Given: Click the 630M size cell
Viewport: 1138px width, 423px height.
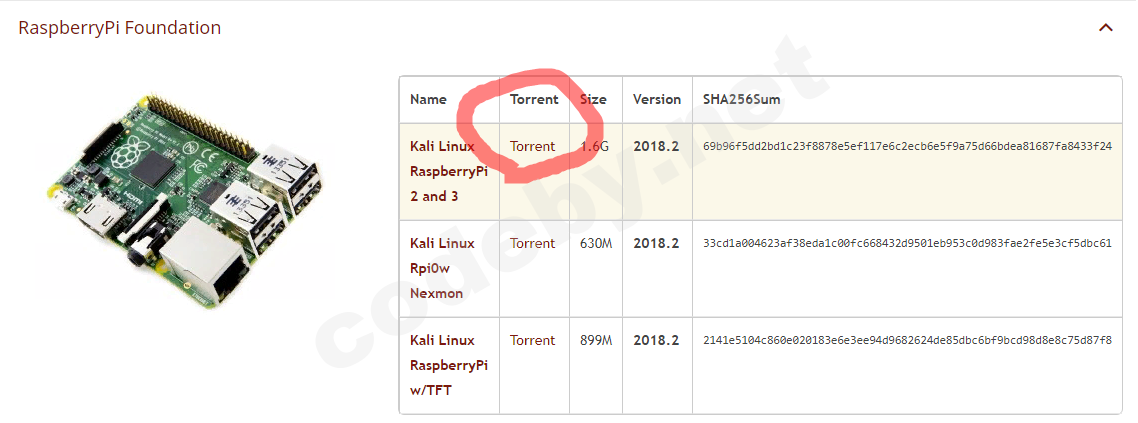Looking at the screenshot, I should (596, 243).
